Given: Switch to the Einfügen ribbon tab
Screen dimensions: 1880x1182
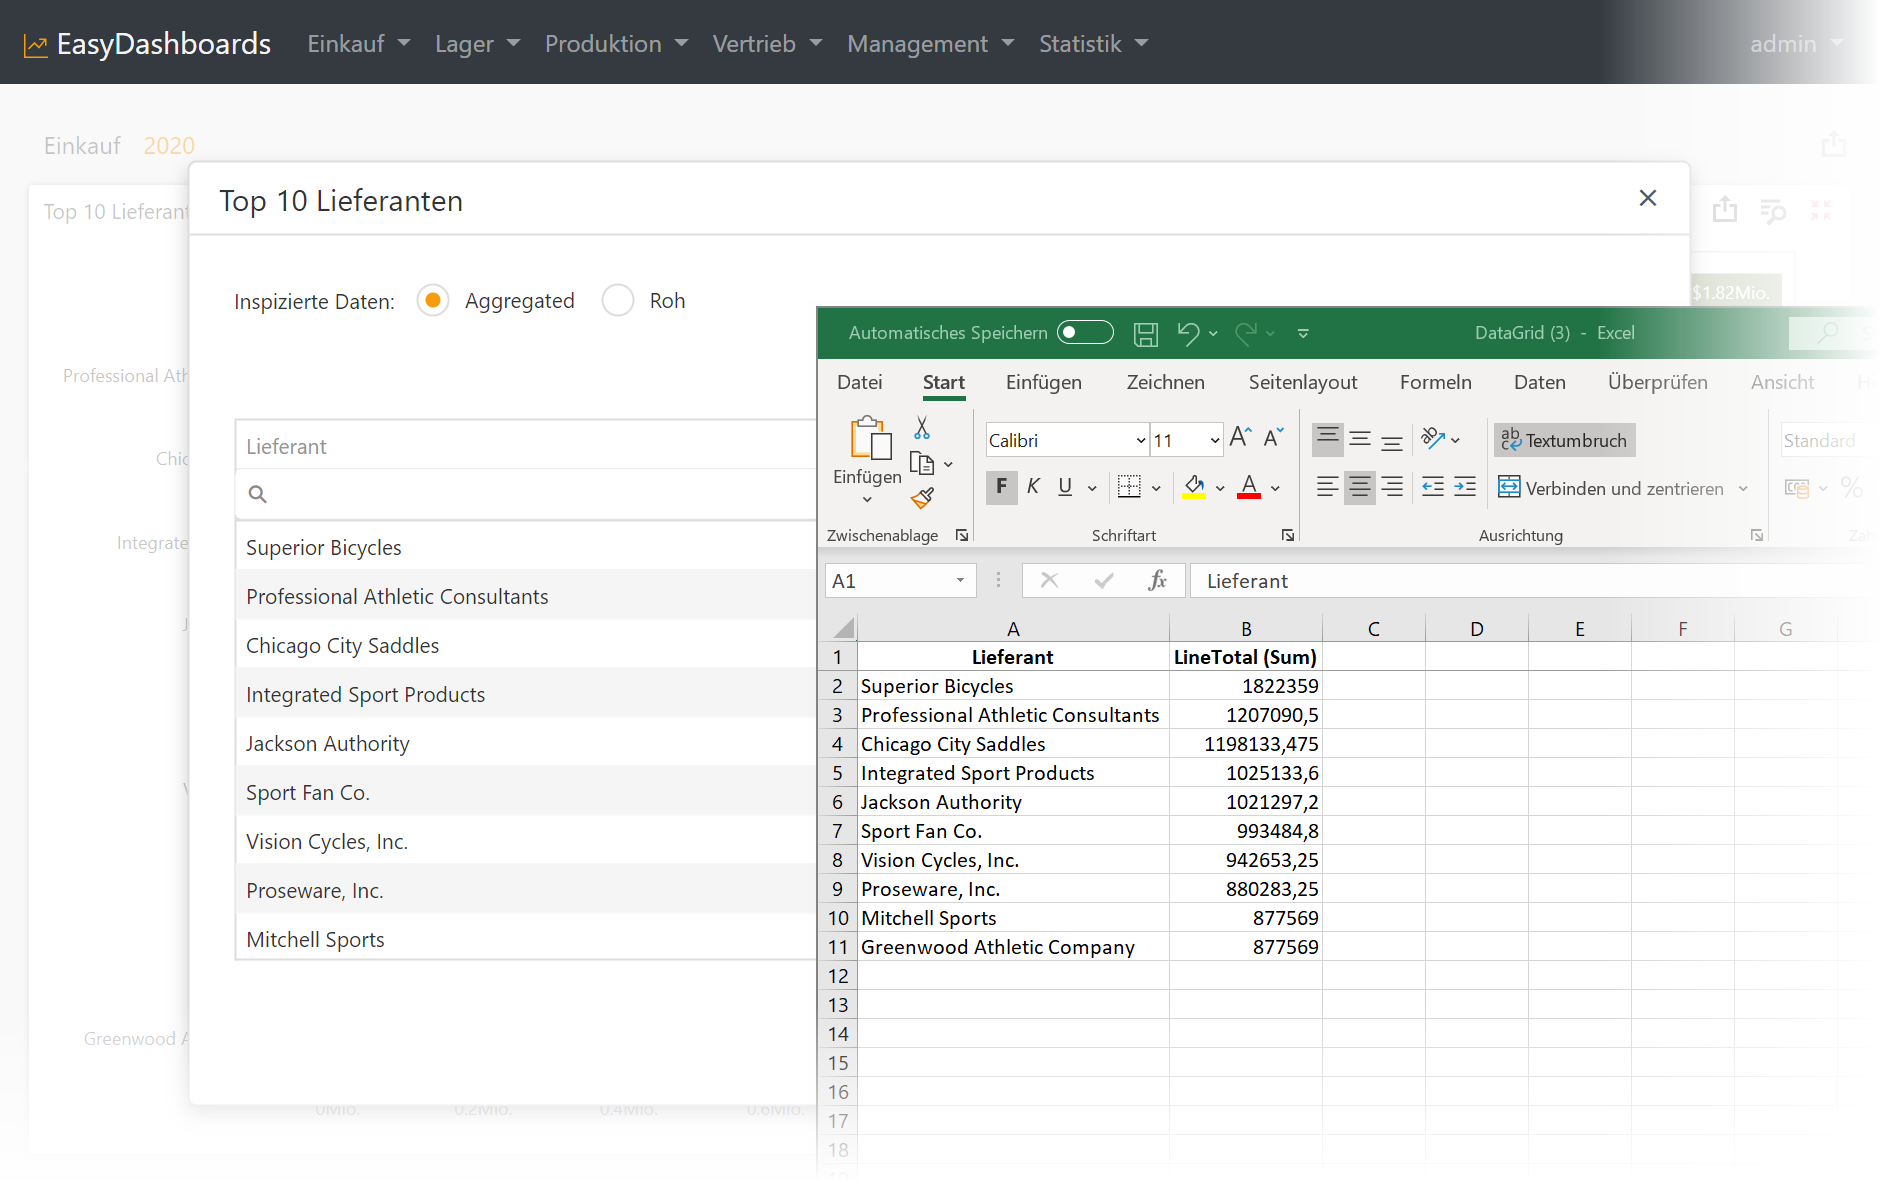Looking at the screenshot, I should (1043, 382).
